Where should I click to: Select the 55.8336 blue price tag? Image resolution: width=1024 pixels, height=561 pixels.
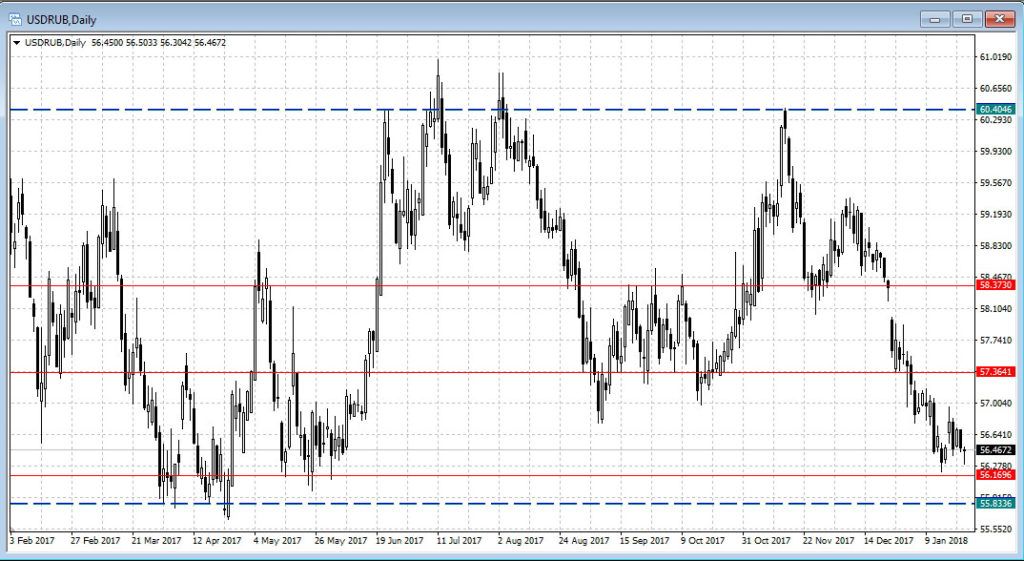[x=998, y=503]
